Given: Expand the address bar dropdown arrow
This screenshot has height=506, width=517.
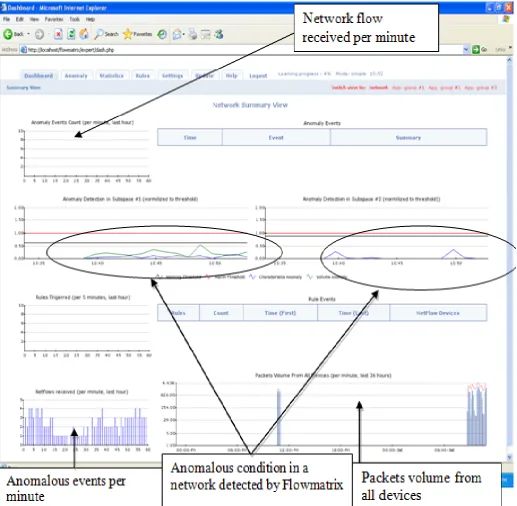Looking at the screenshot, I should click(466, 49).
